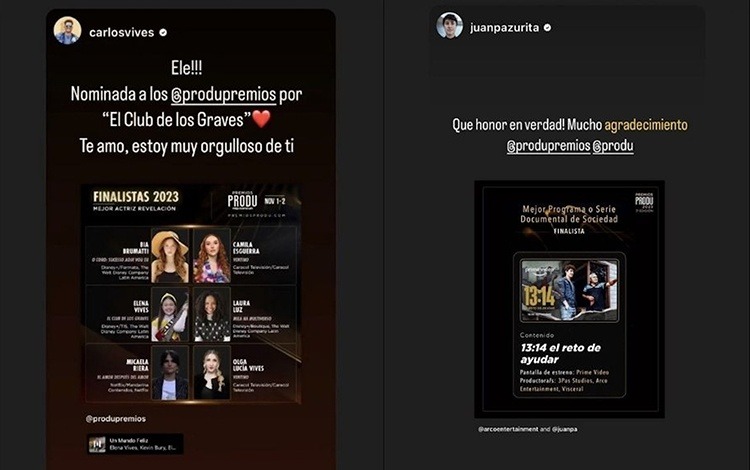
Task: Open the Finalistas 2023 shared post
Action: [x=192, y=293]
